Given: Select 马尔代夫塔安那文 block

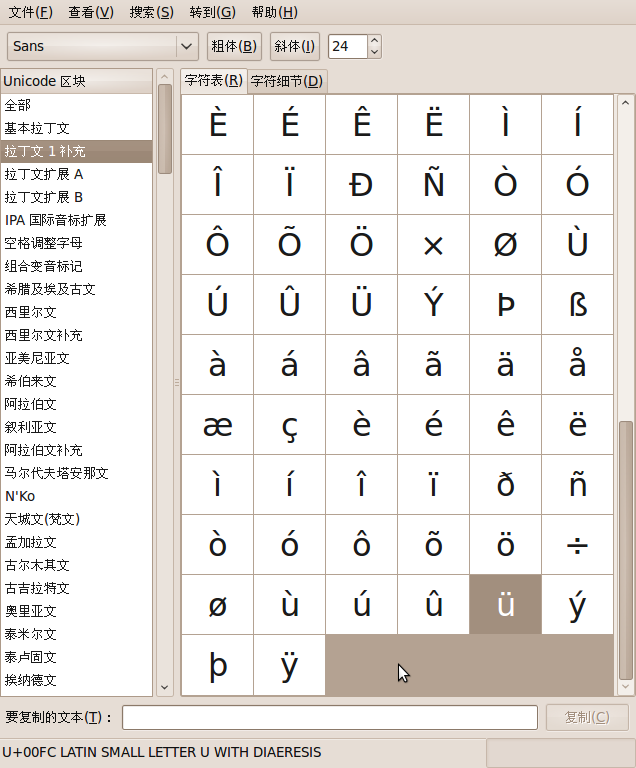Looking at the screenshot, I should (76, 474).
